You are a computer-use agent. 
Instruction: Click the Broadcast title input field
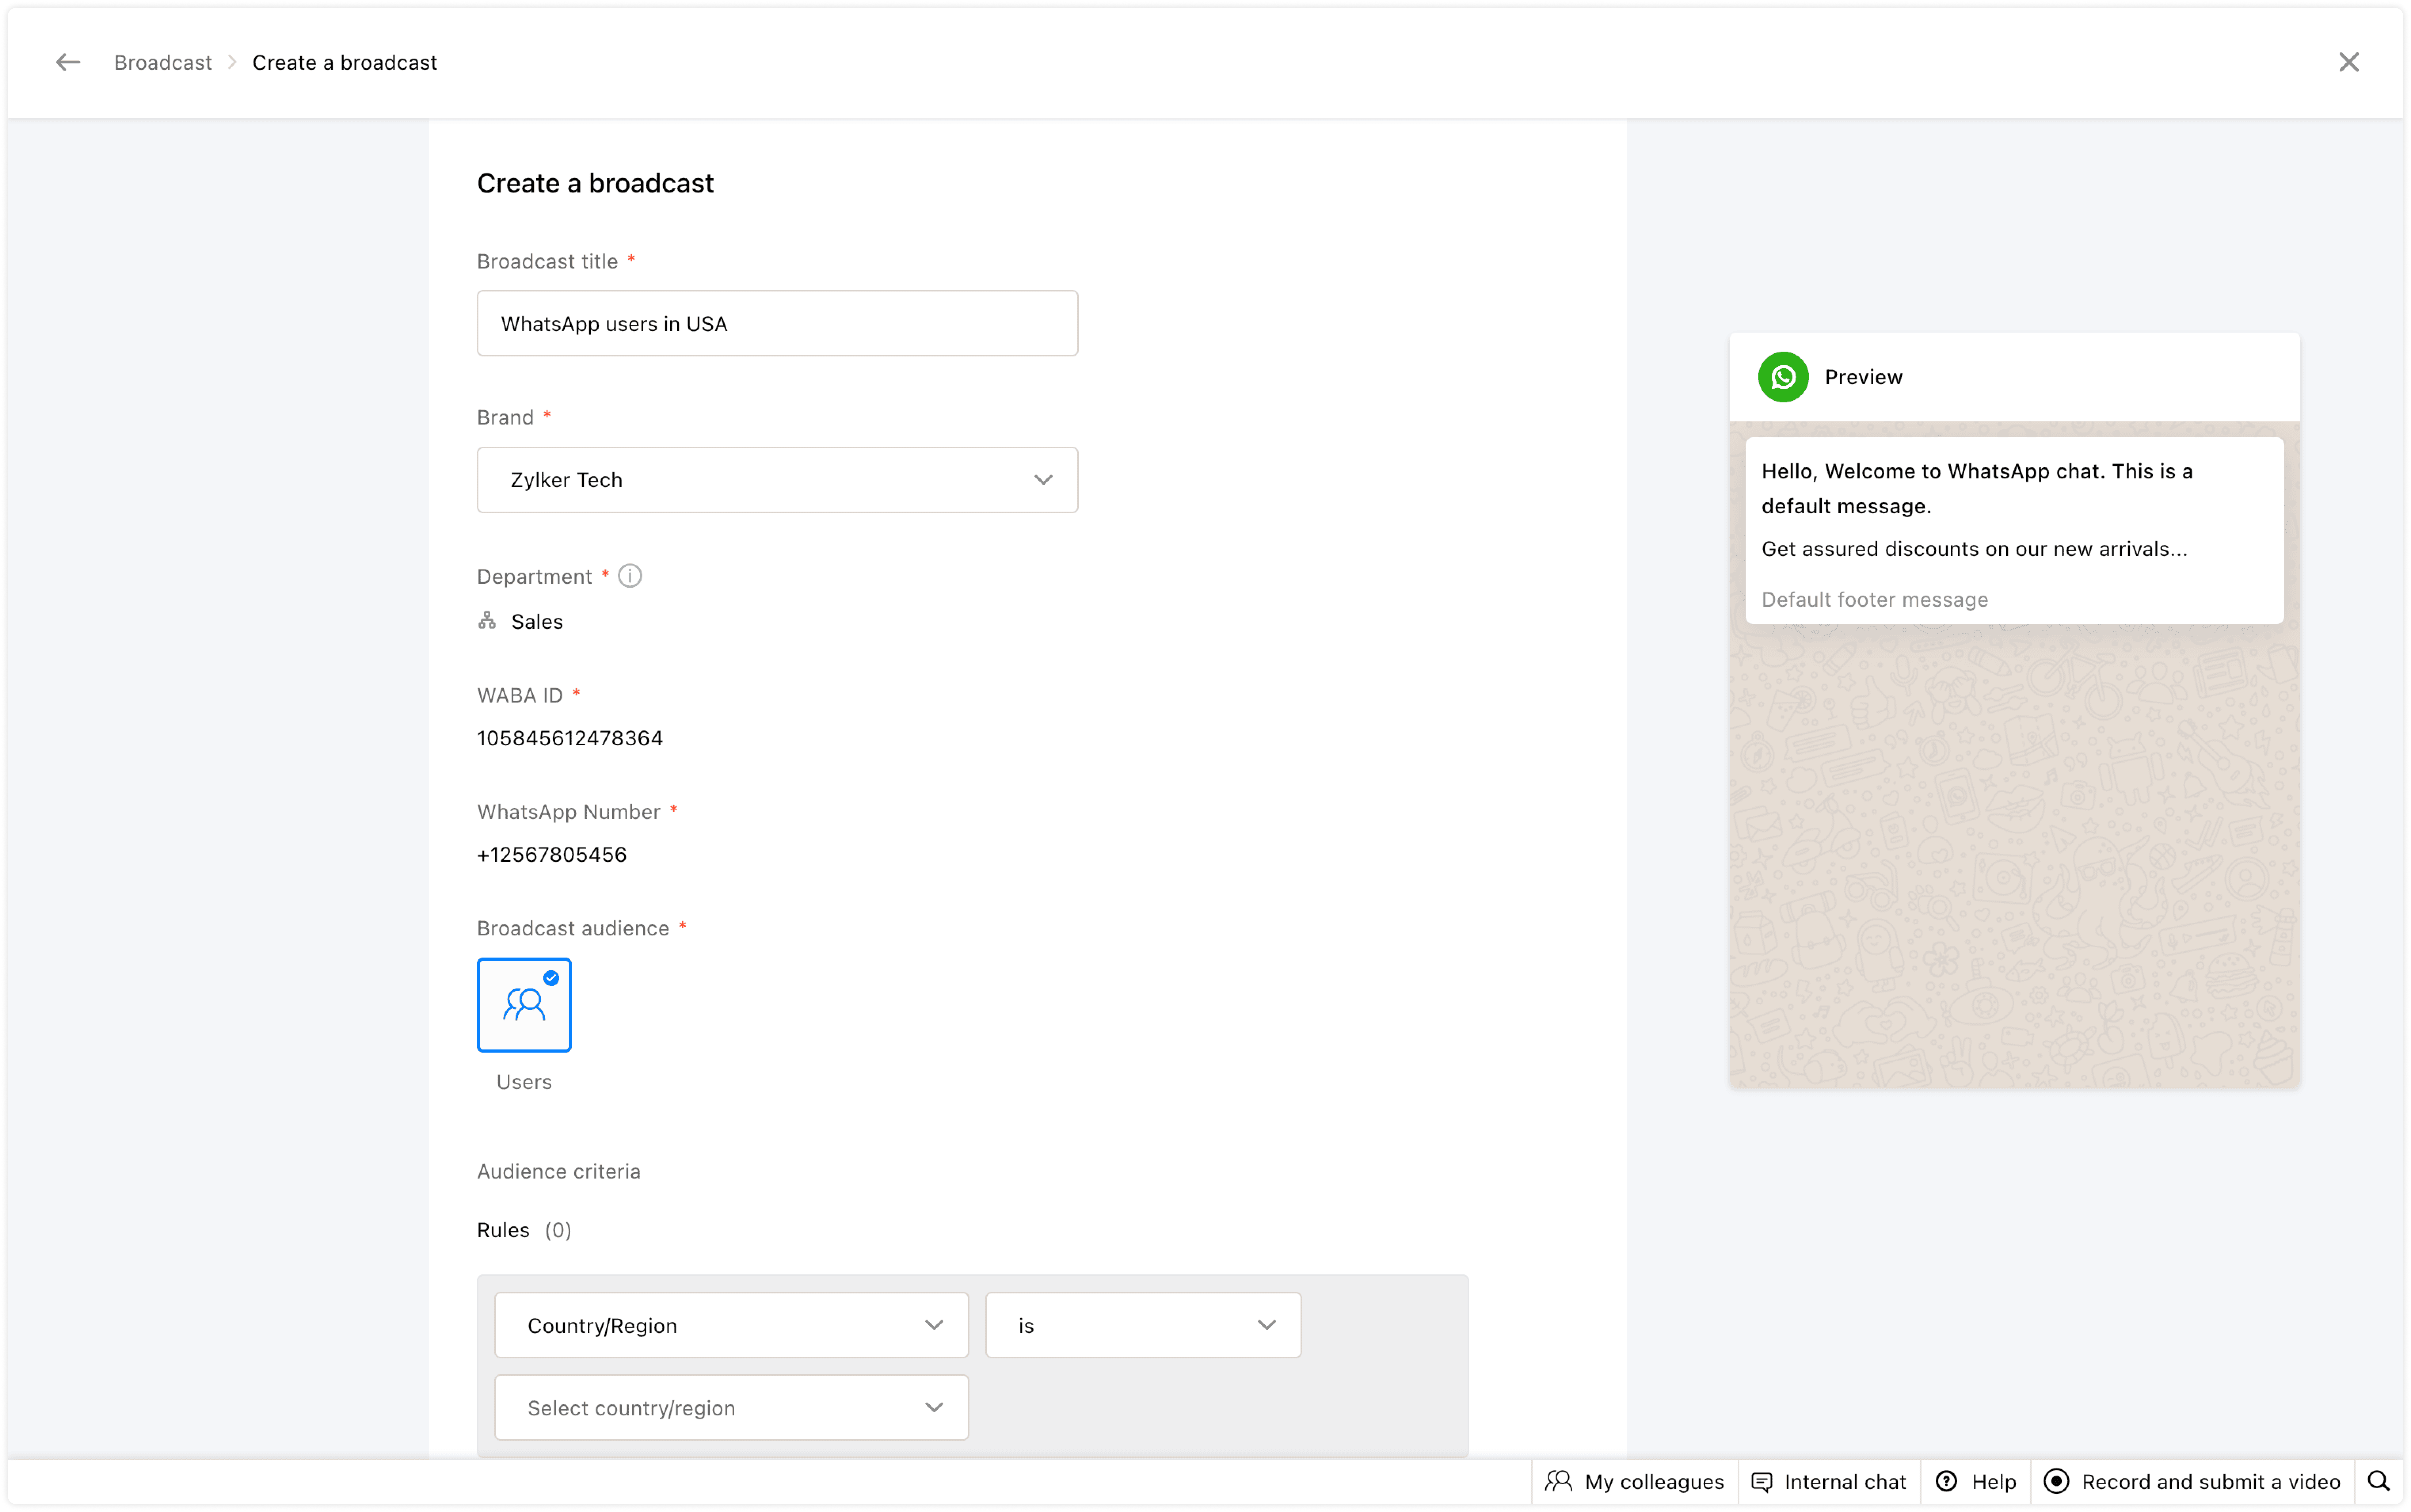tap(777, 323)
